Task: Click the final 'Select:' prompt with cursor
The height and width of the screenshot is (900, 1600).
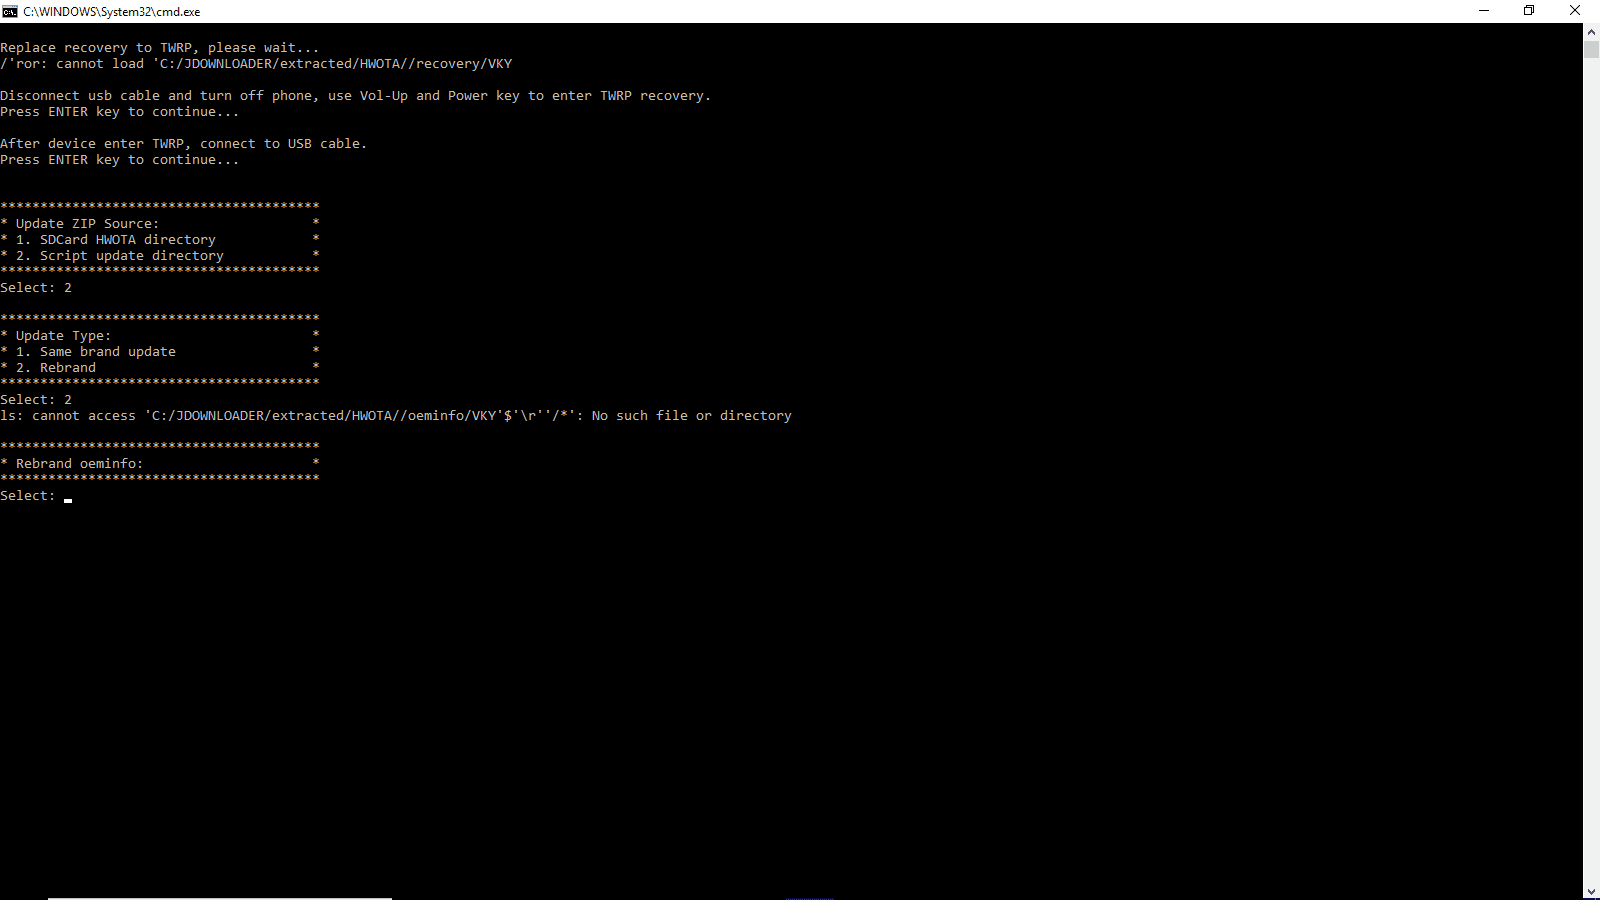Action: 36,496
